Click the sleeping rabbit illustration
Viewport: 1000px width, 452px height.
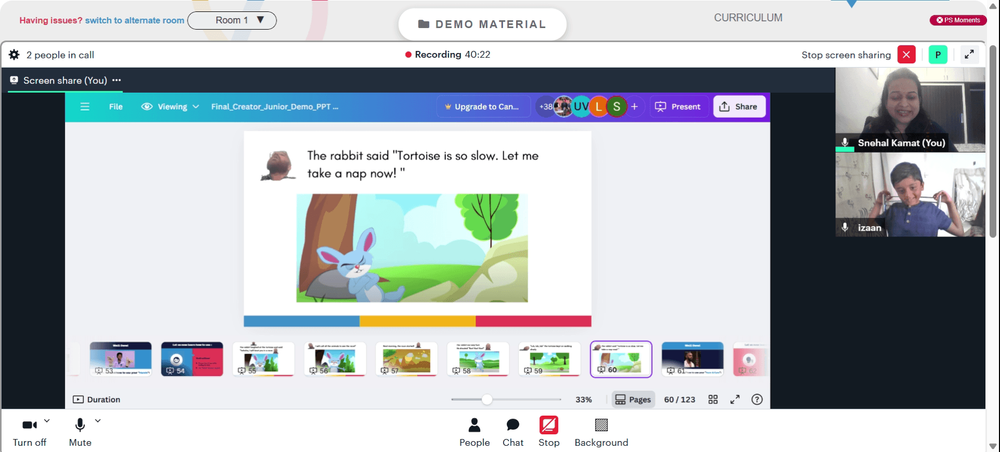pyautogui.click(x=412, y=248)
